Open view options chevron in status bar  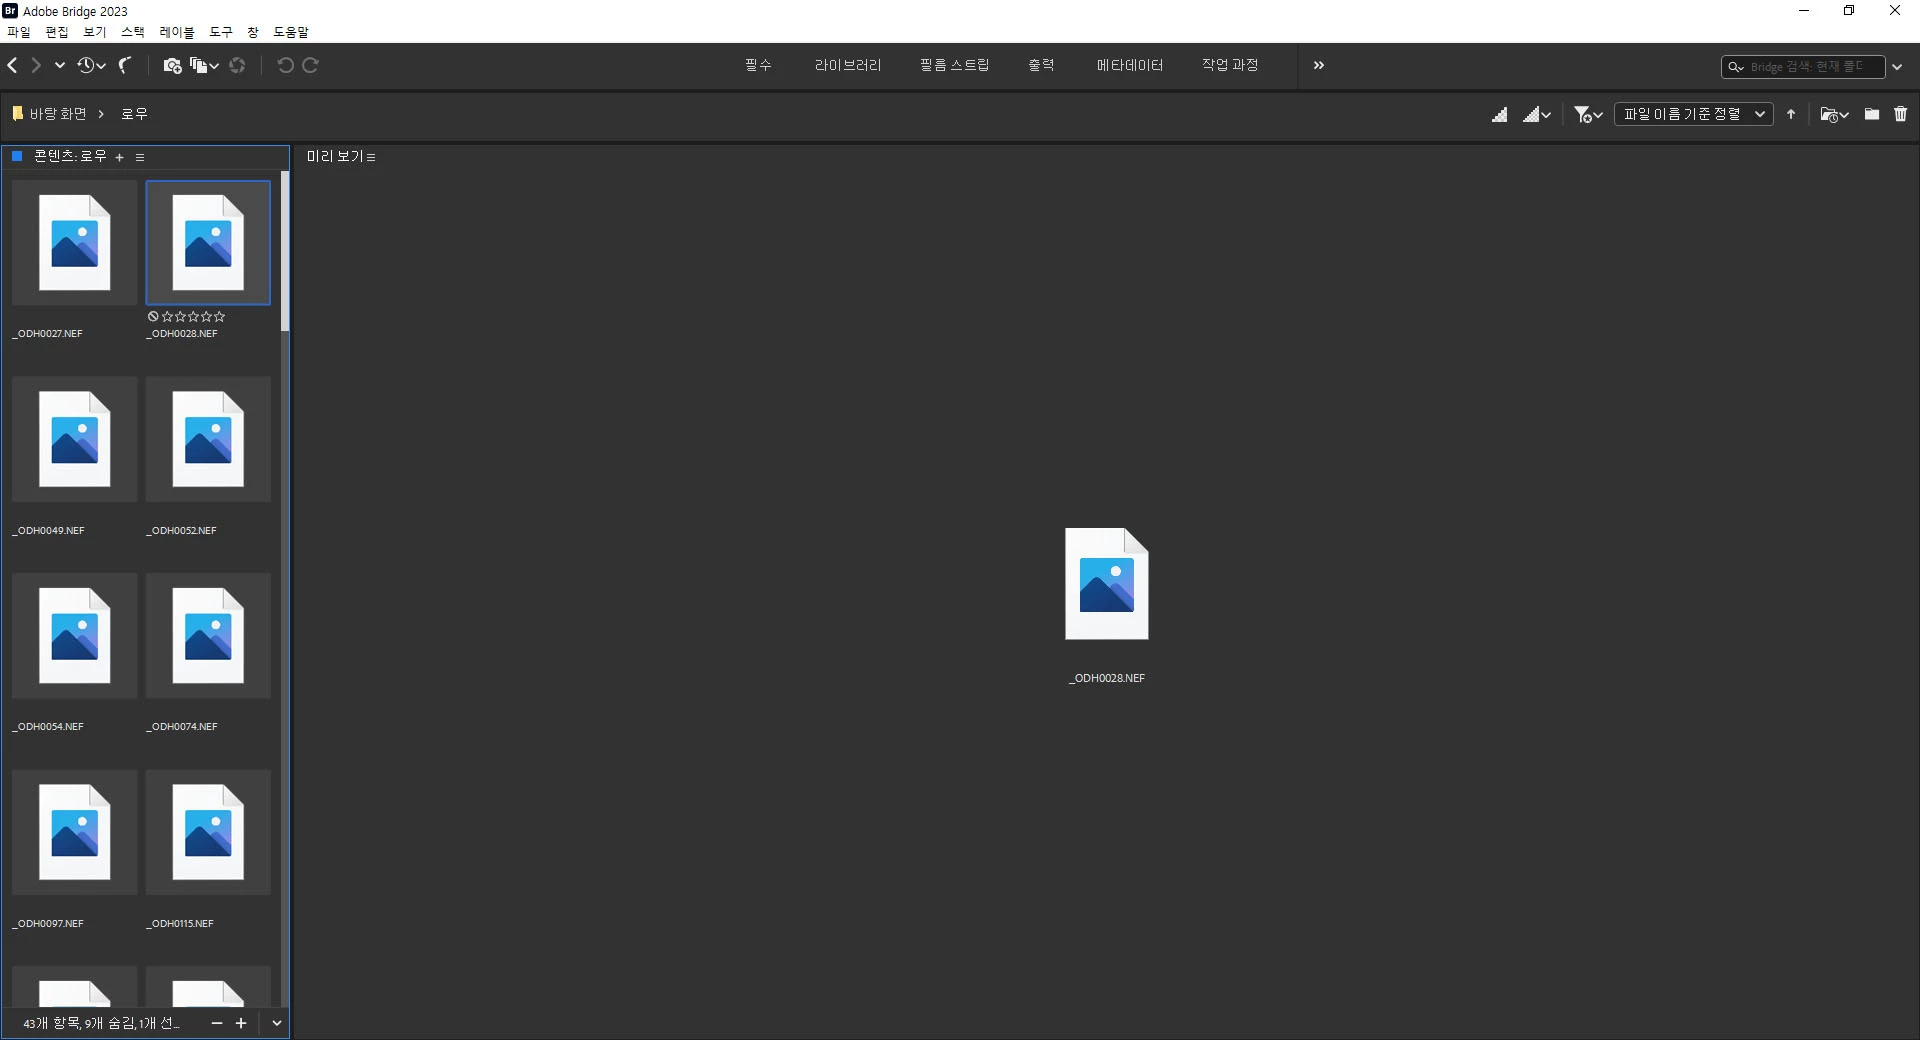point(277,1023)
